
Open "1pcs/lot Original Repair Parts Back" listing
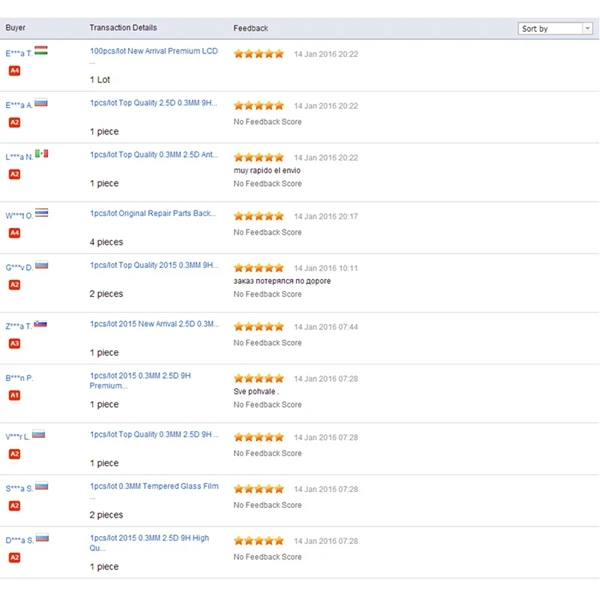[153, 213]
